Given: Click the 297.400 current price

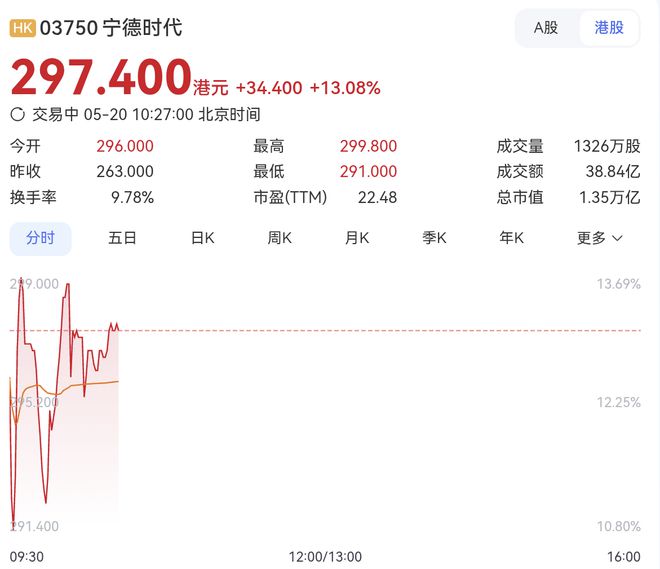Looking at the screenshot, I should click(101, 78).
